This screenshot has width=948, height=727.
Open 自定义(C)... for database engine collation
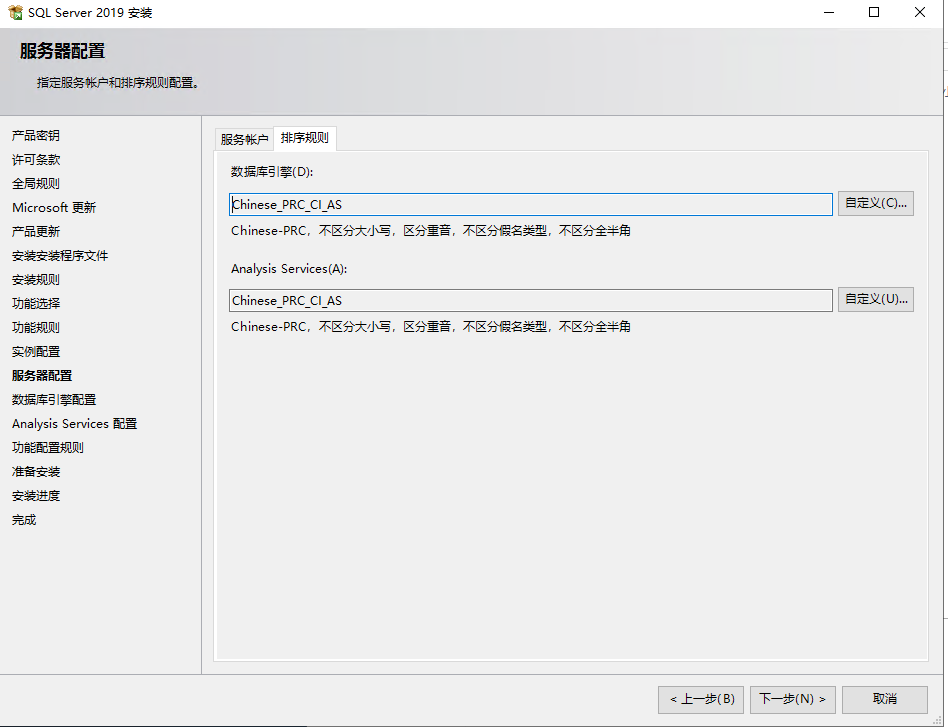click(x=875, y=203)
